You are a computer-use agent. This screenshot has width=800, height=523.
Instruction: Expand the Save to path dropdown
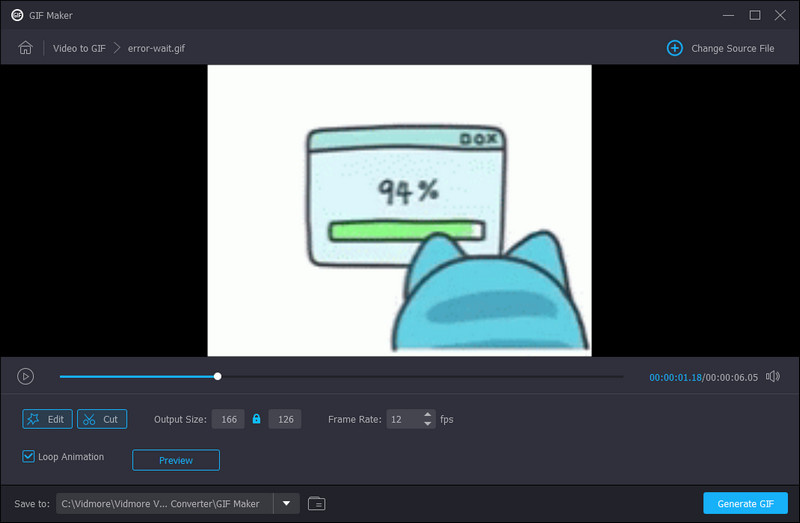pyautogui.click(x=286, y=504)
